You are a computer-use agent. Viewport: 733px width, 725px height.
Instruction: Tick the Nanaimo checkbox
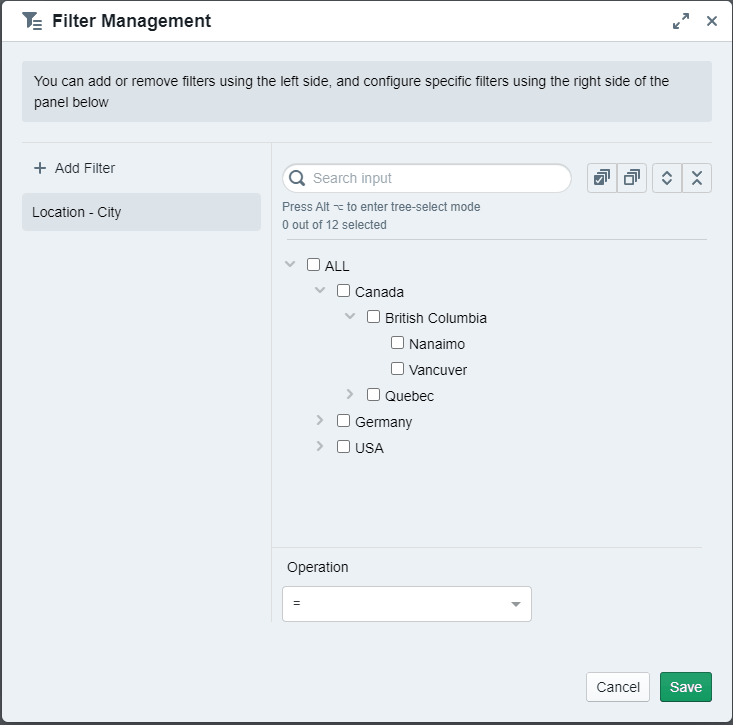coord(398,343)
